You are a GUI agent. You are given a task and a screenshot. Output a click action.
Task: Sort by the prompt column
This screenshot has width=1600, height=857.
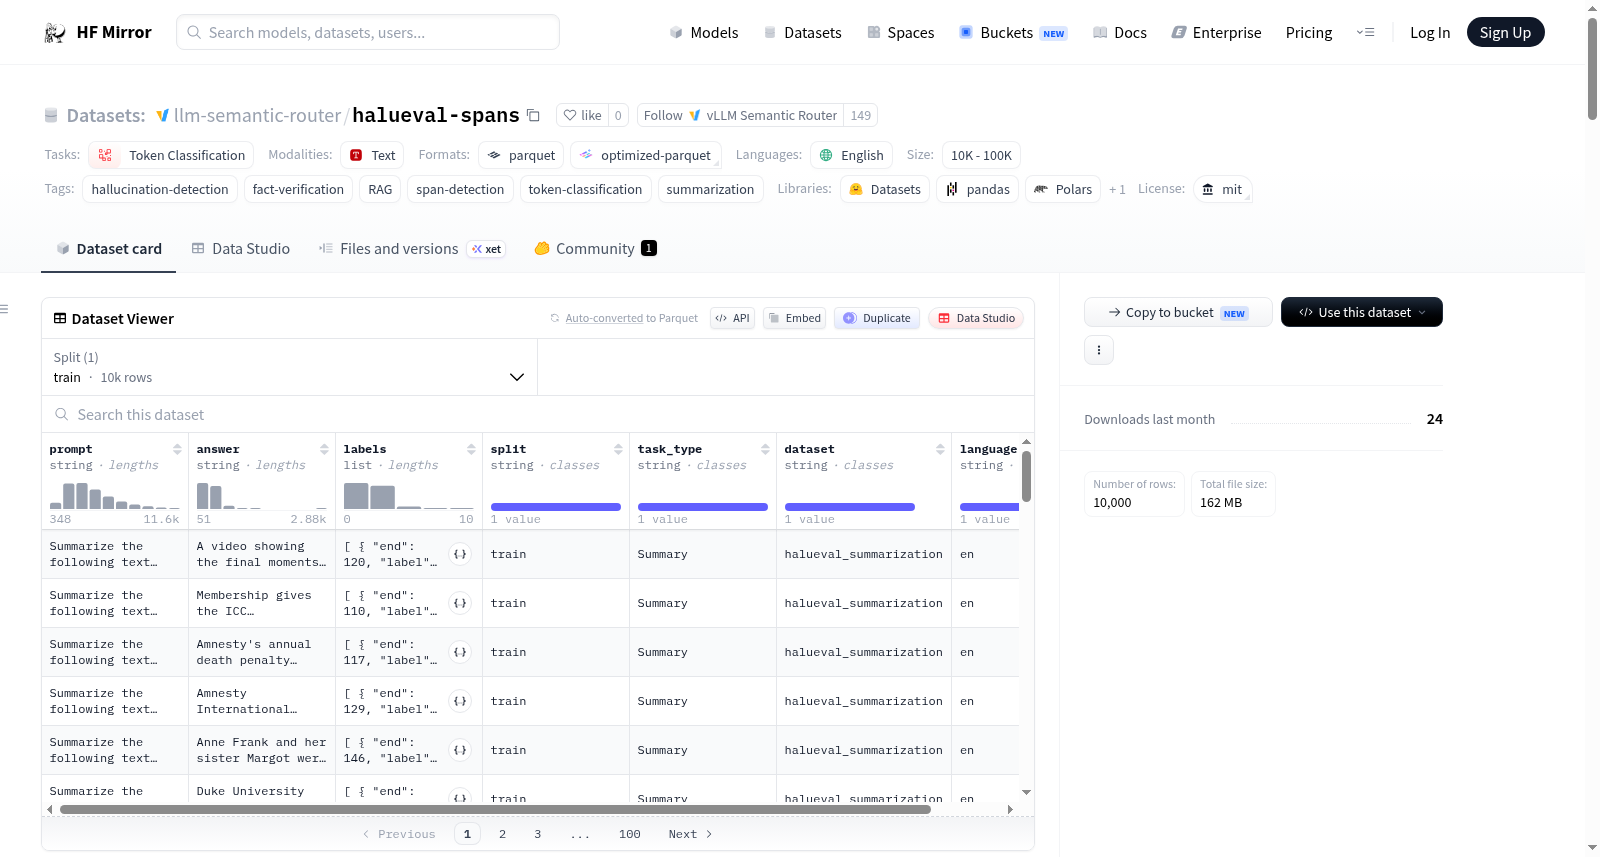click(177, 449)
